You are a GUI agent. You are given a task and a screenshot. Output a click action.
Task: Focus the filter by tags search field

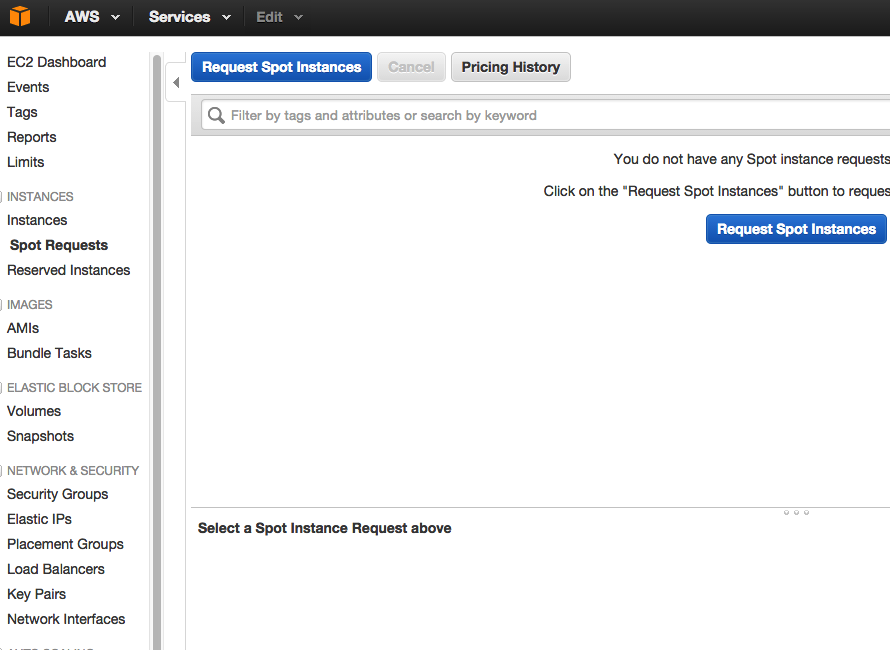click(x=546, y=116)
